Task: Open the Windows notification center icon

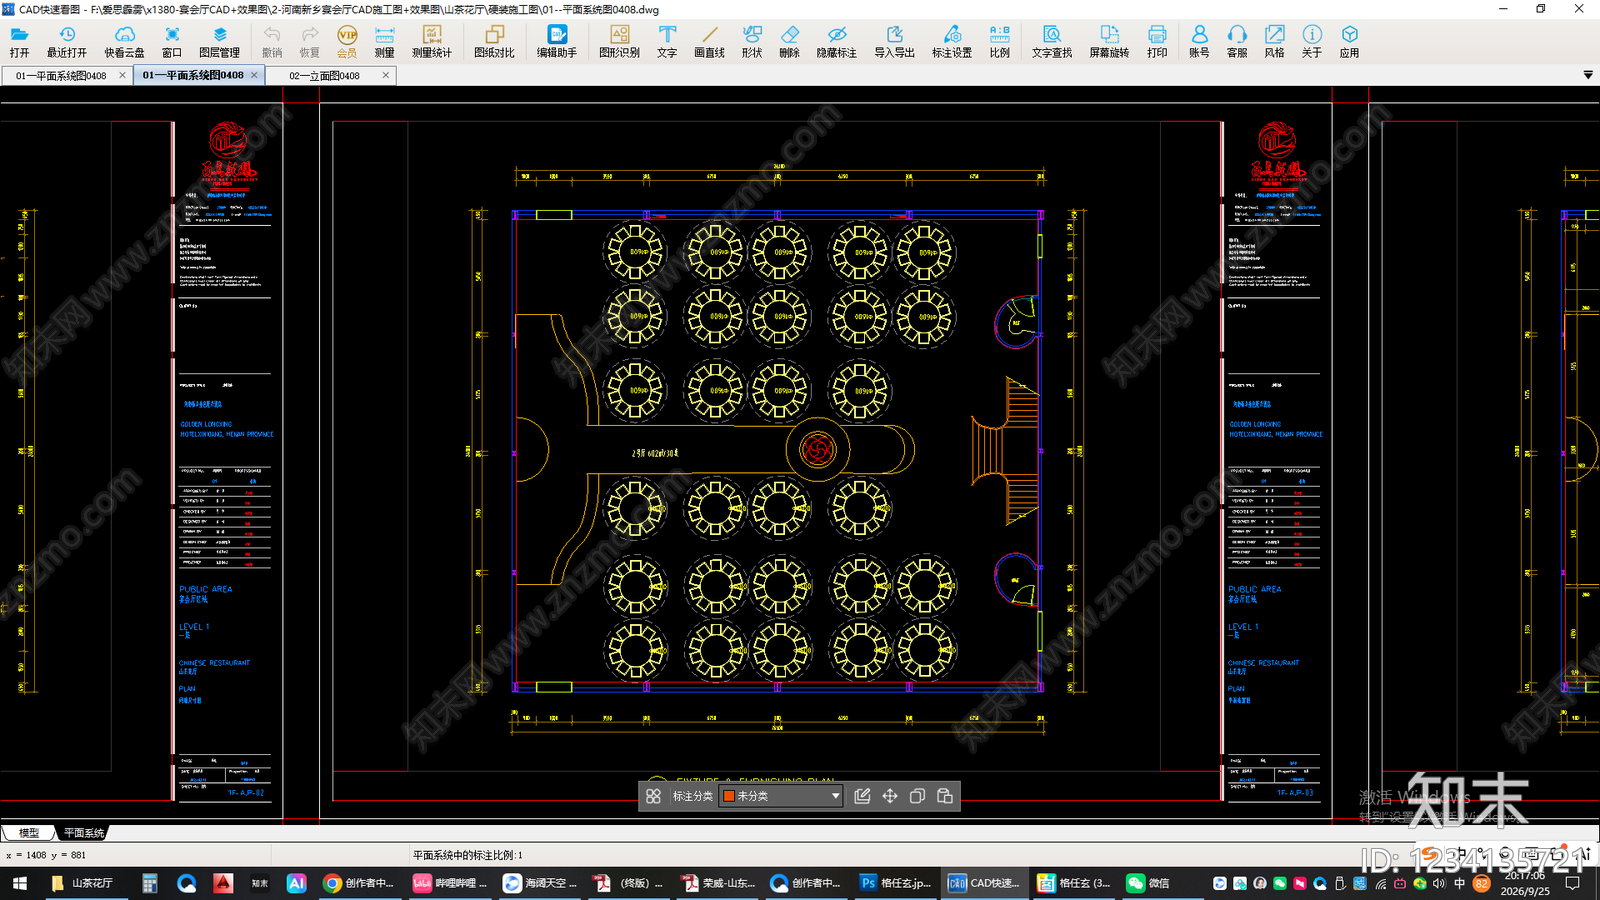Action: click(1573, 883)
